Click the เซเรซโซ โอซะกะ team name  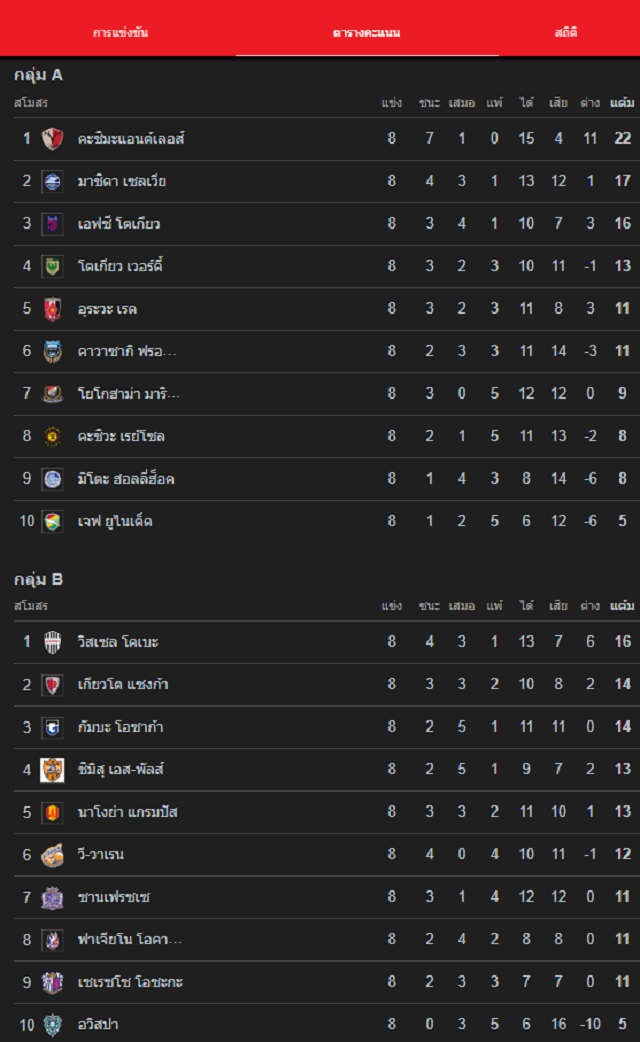(x=130, y=982)
